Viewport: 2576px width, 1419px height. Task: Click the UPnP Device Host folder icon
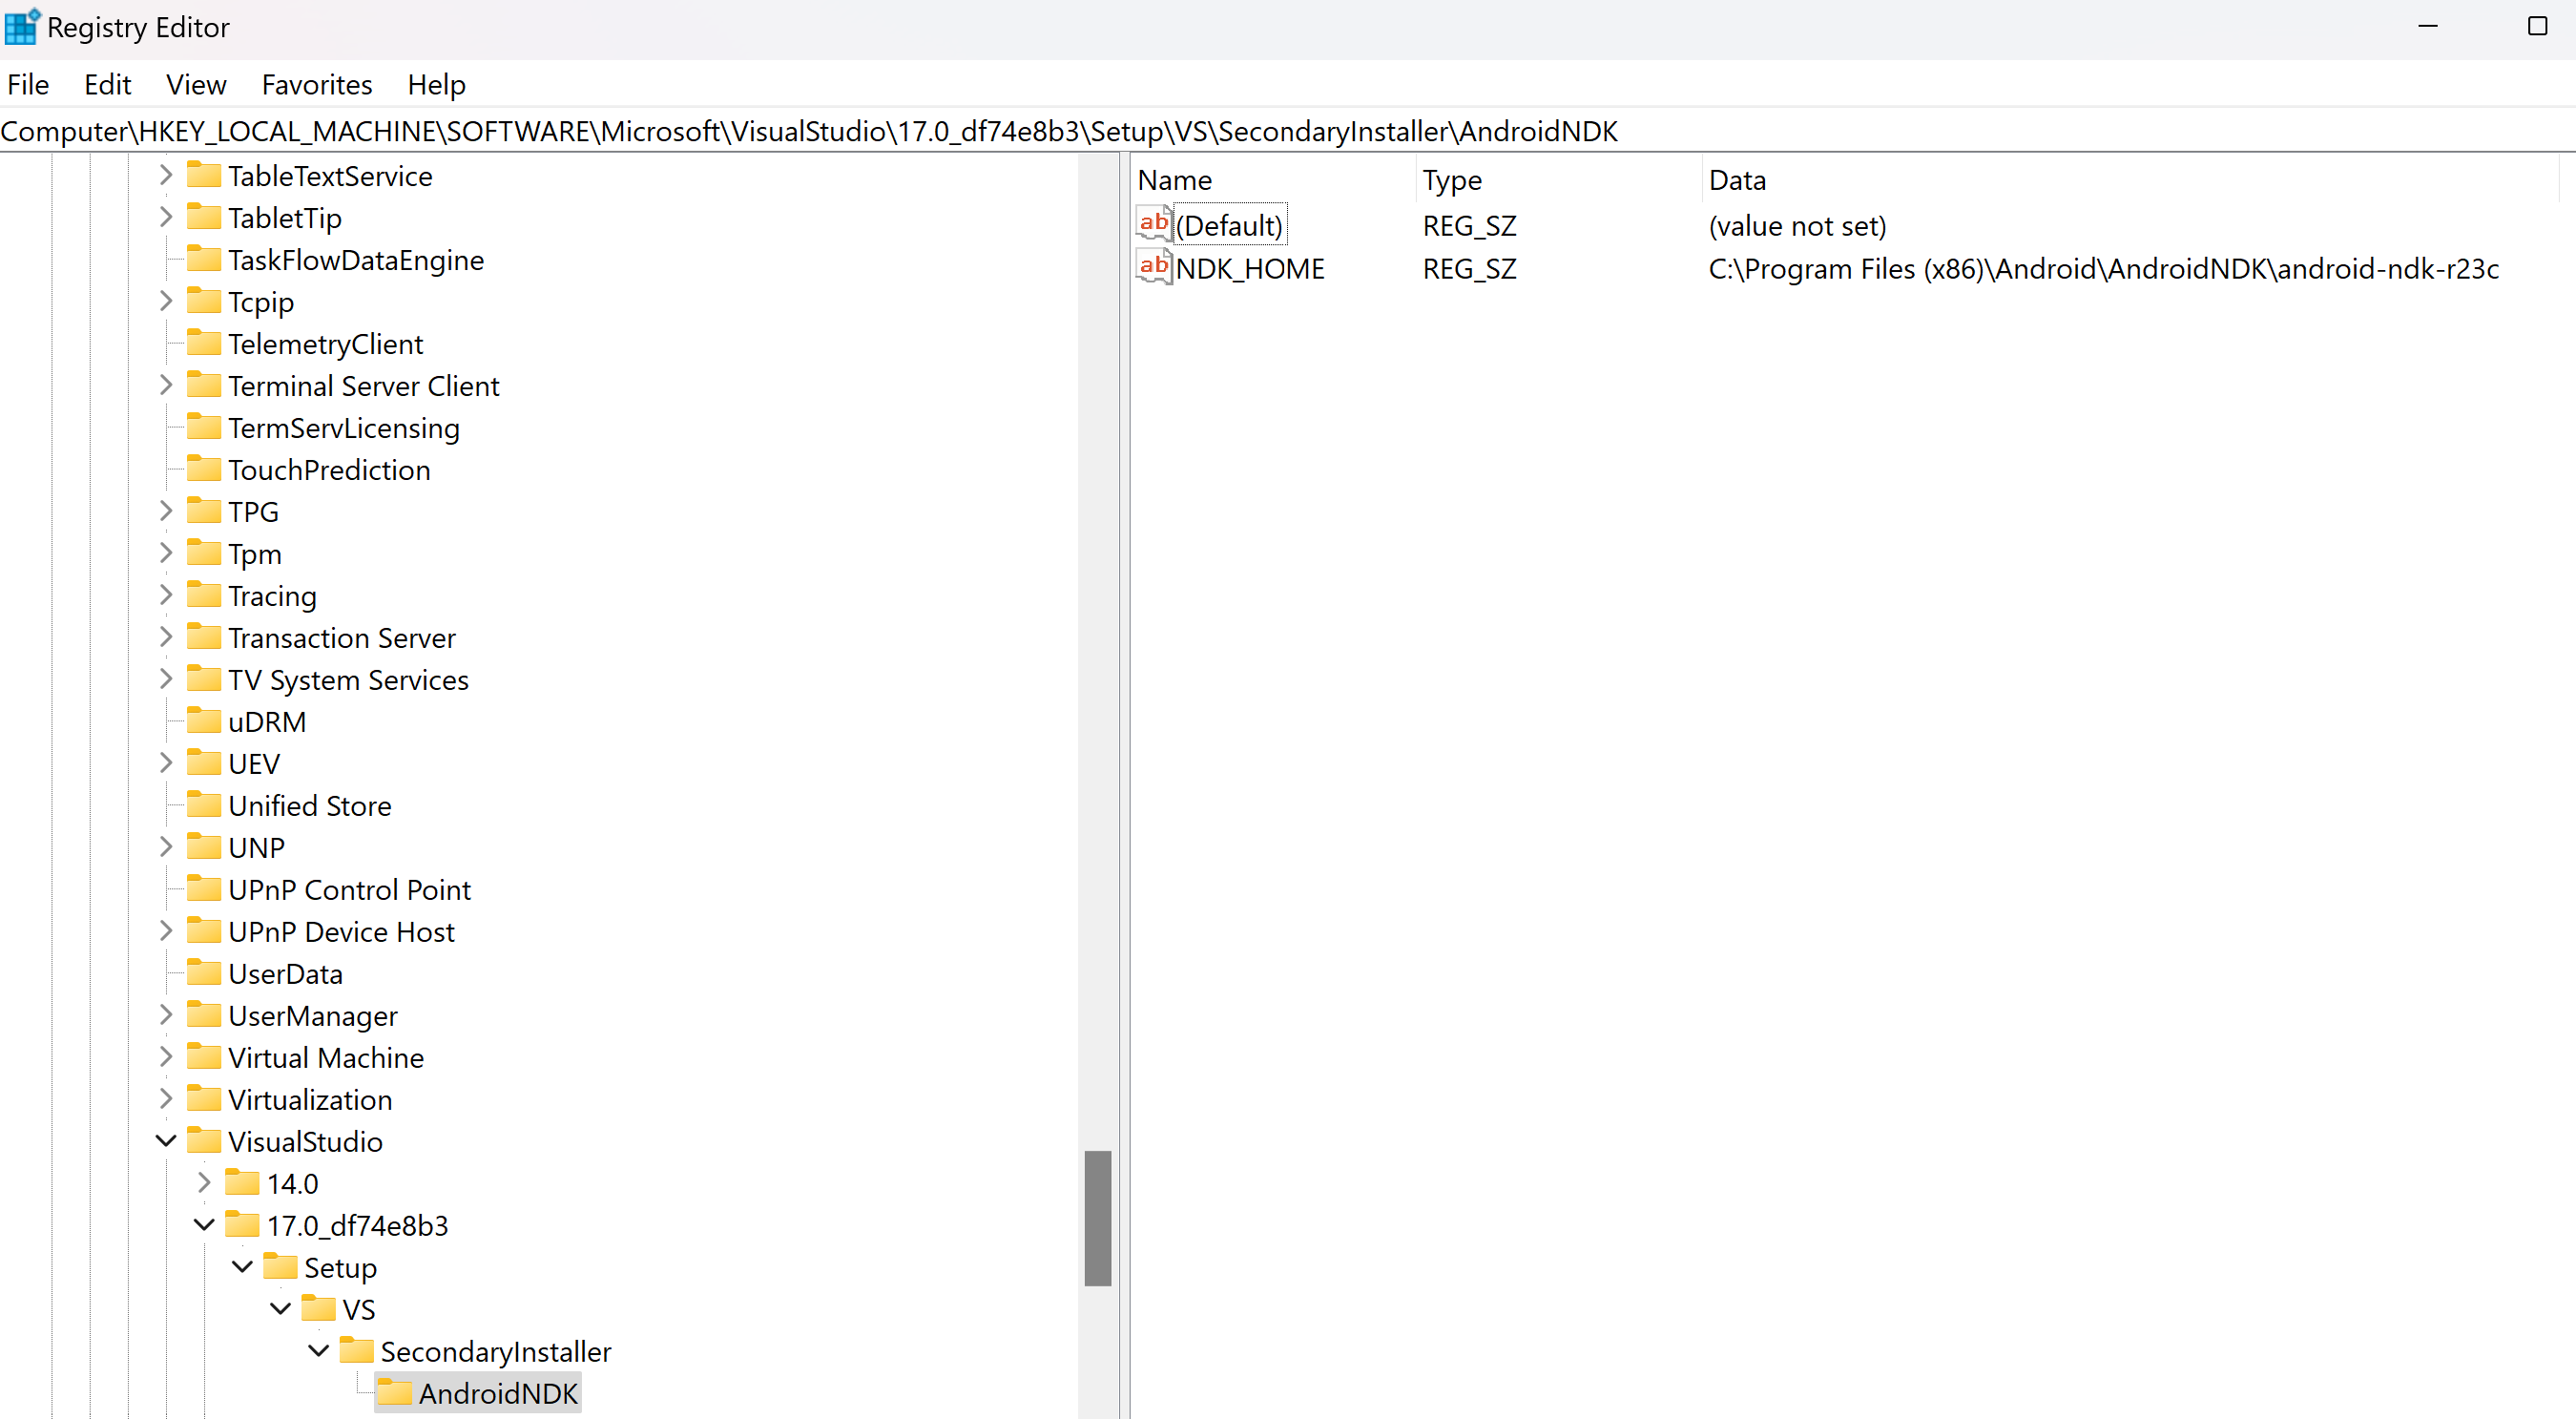pyautogui.click(x=204, y=930)
